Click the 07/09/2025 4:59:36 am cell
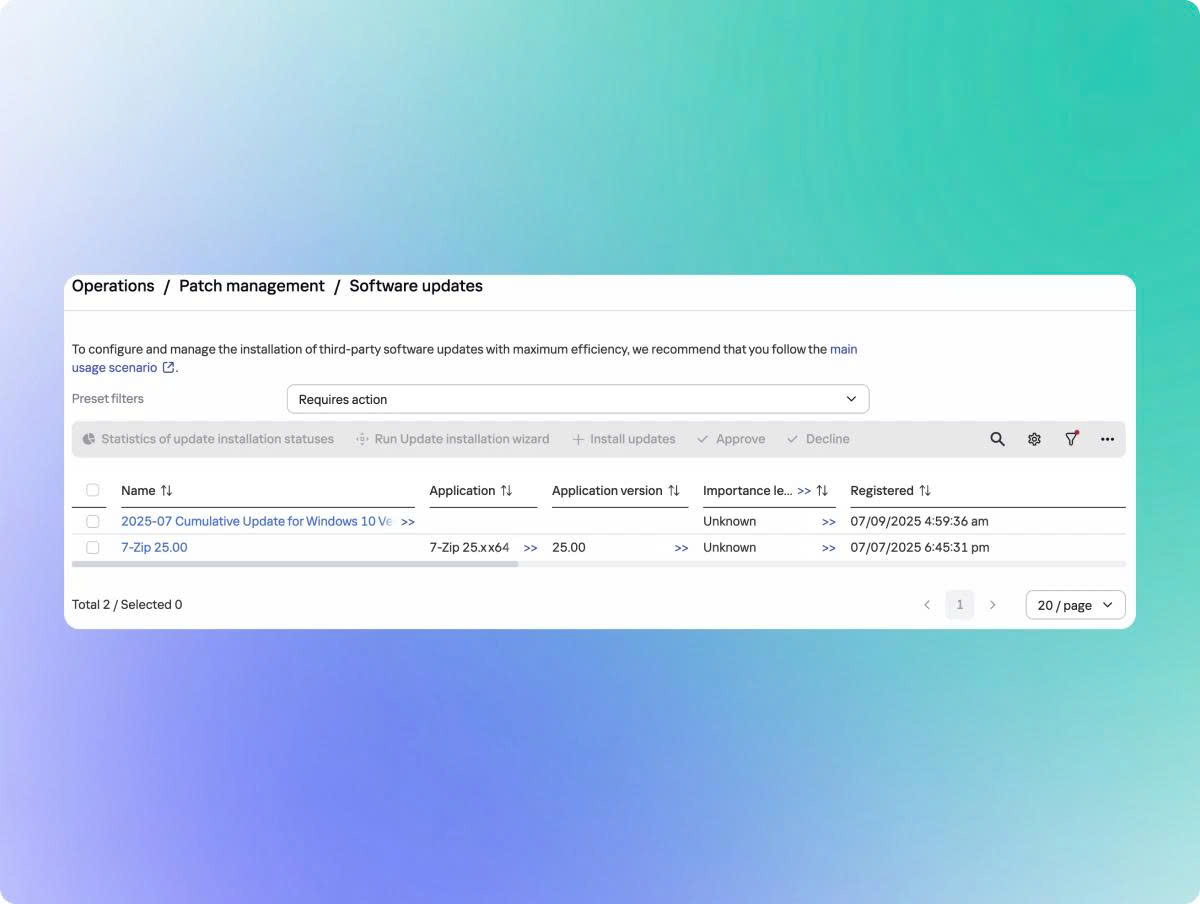 tap(919, 521)
